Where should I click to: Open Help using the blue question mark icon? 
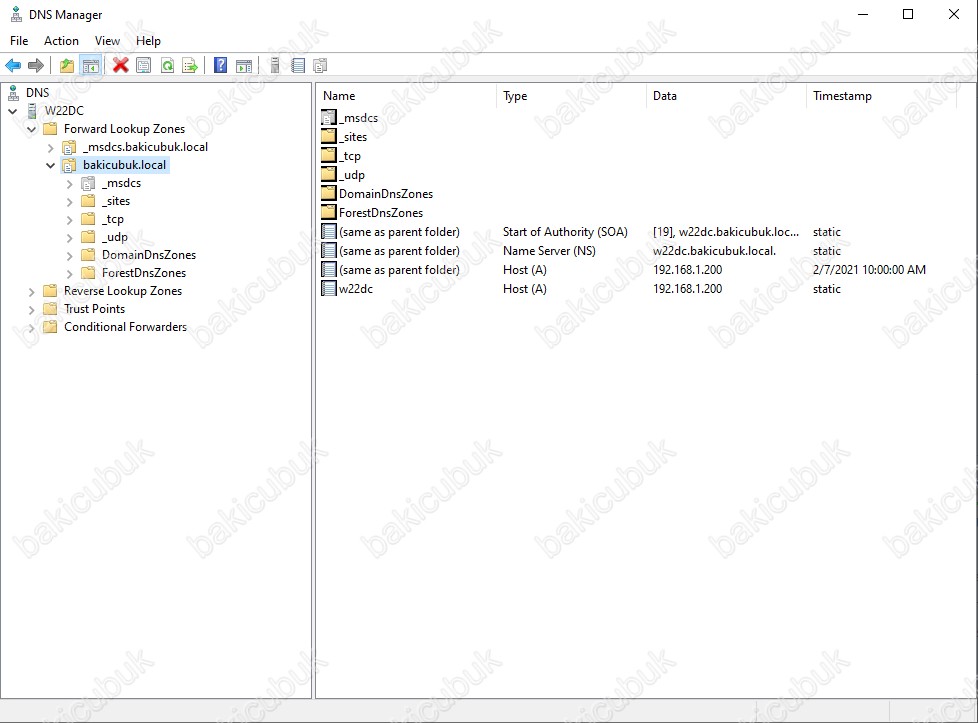coord(221,66)
